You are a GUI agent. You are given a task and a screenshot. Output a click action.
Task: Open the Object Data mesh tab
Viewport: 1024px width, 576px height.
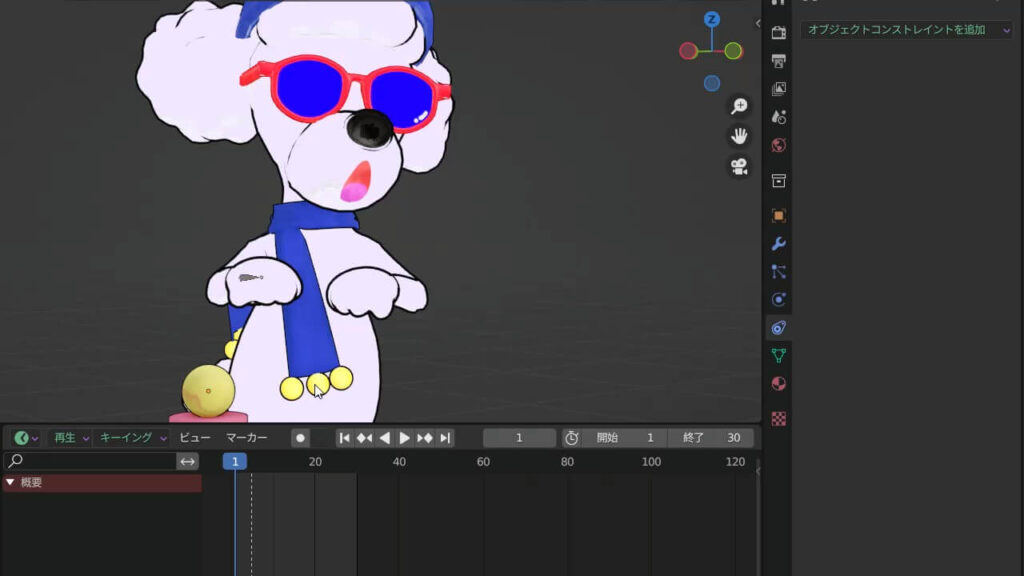778,356
